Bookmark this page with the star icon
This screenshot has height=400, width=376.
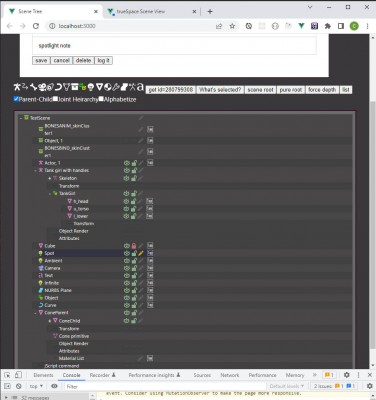(x=232, y=26)
